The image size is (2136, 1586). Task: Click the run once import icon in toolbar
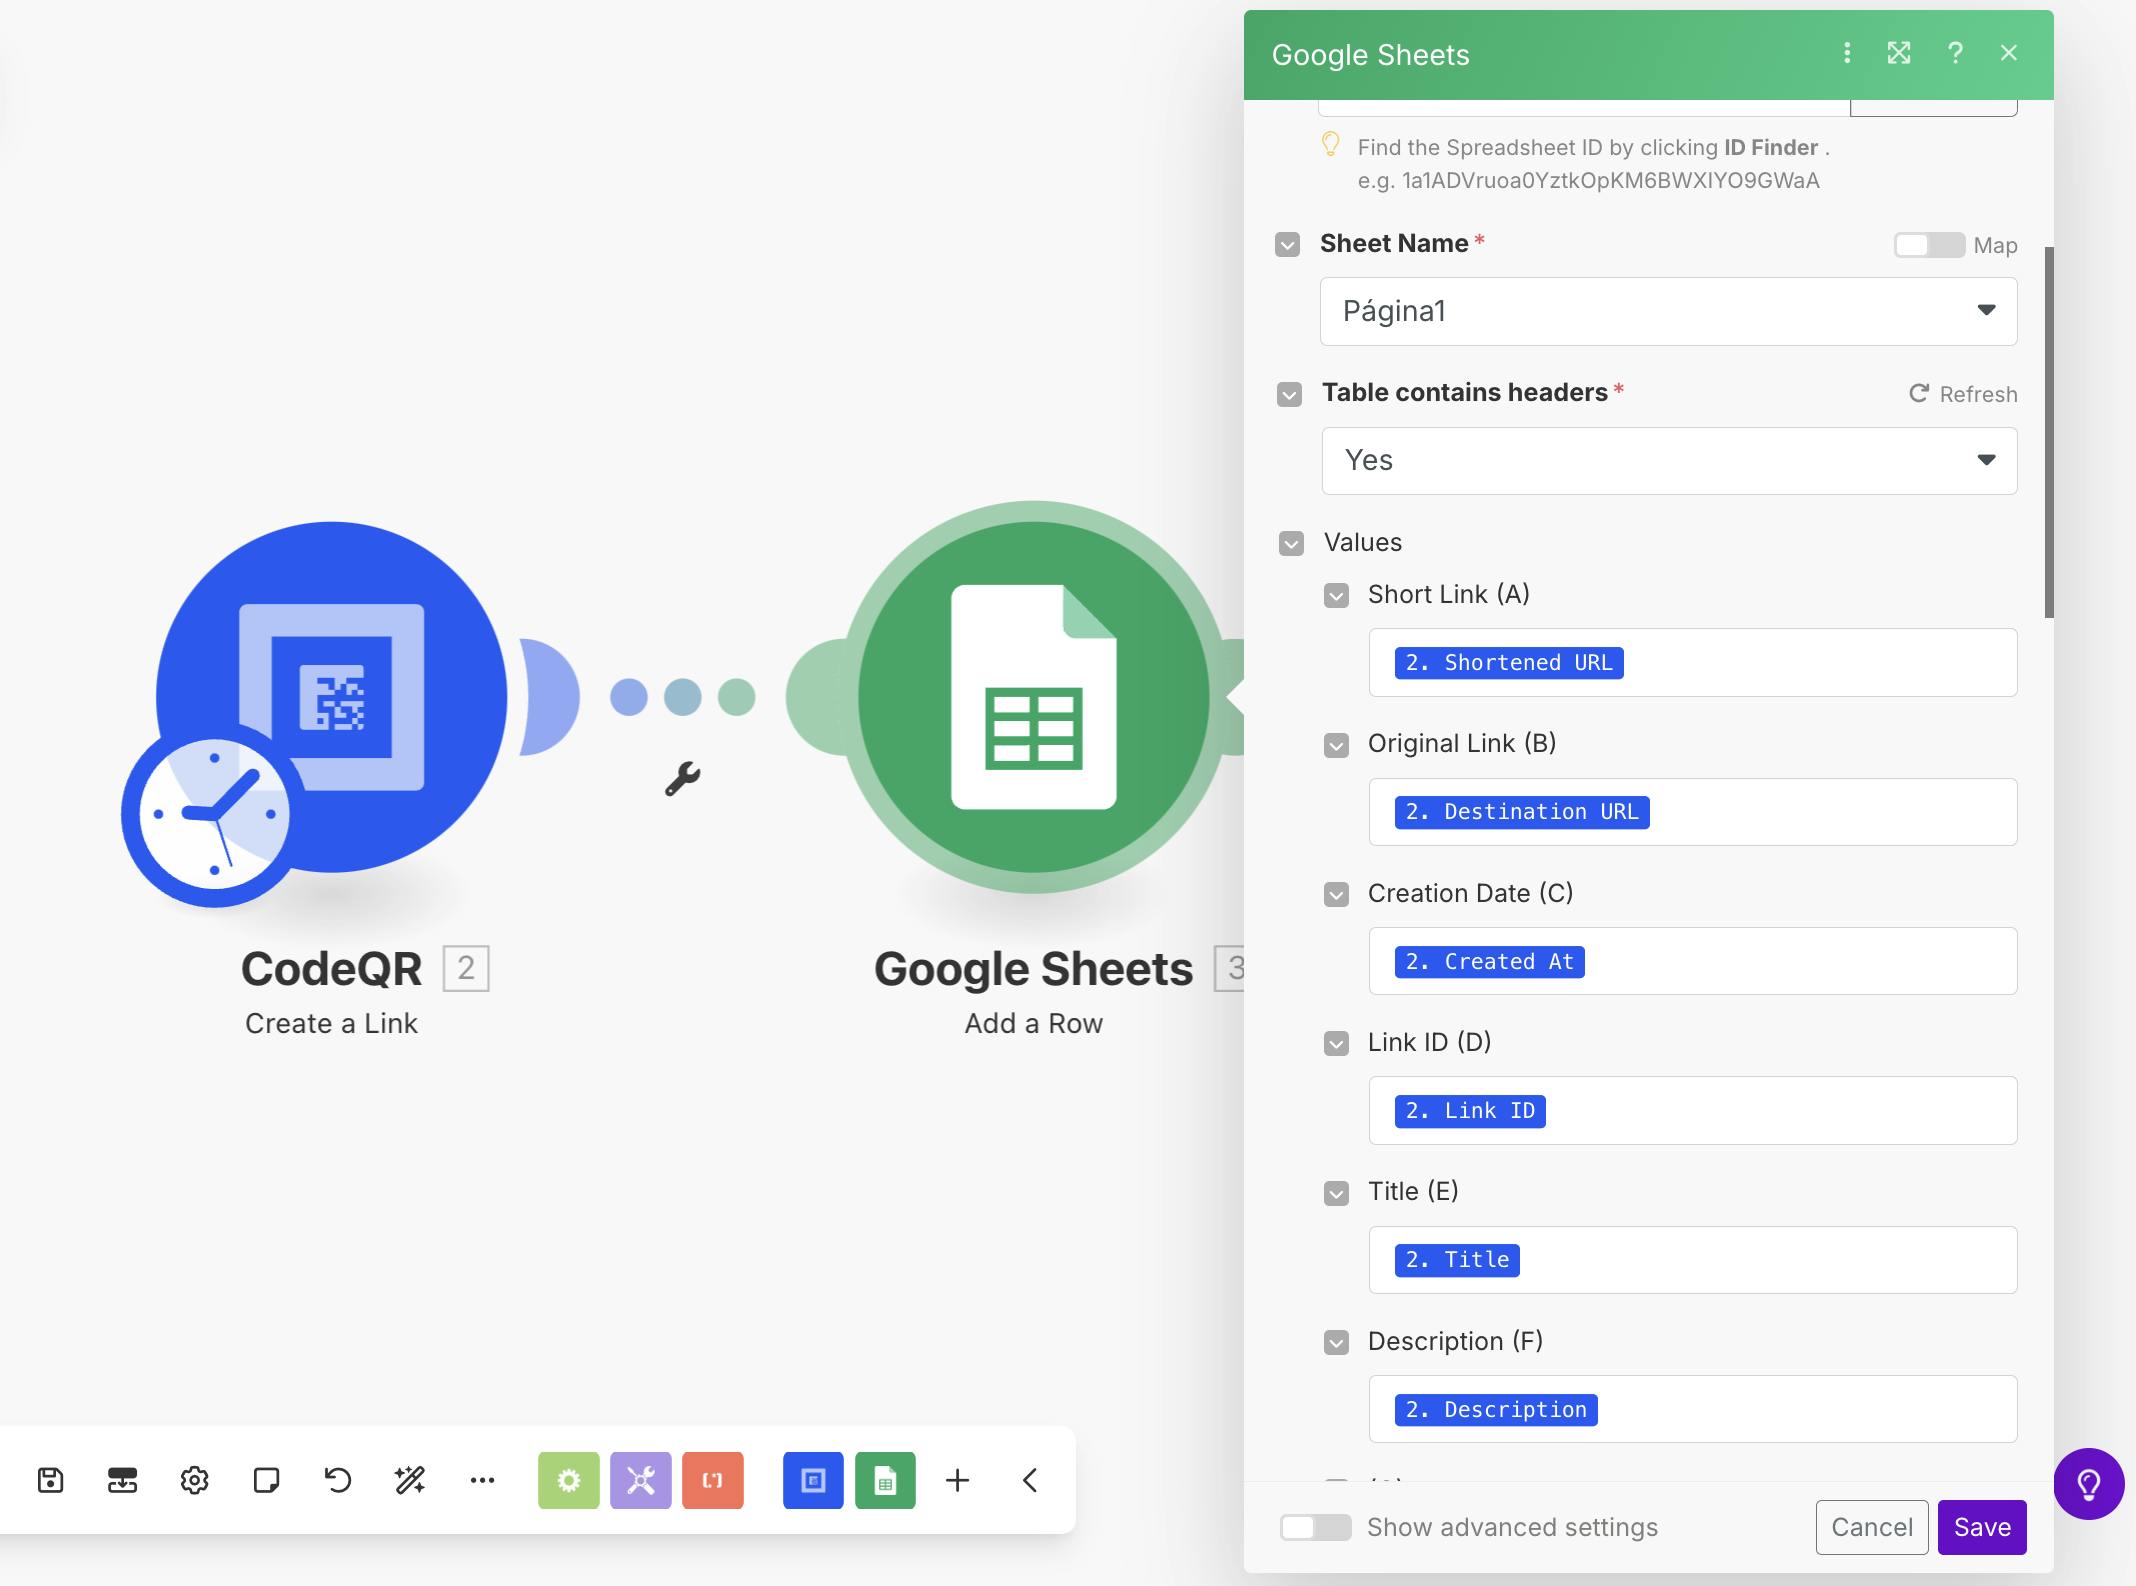point(122,1480)
